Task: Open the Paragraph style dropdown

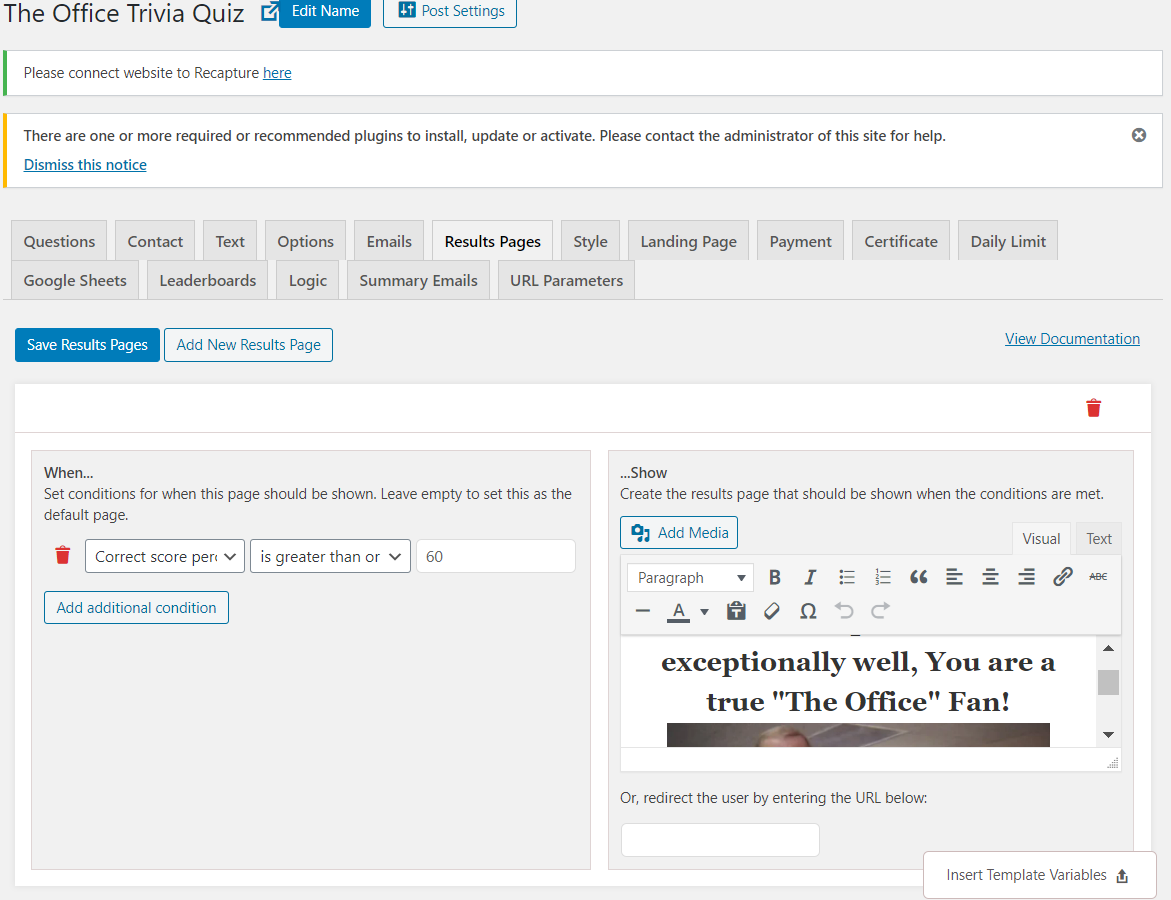Action: (x=690, y=577)
